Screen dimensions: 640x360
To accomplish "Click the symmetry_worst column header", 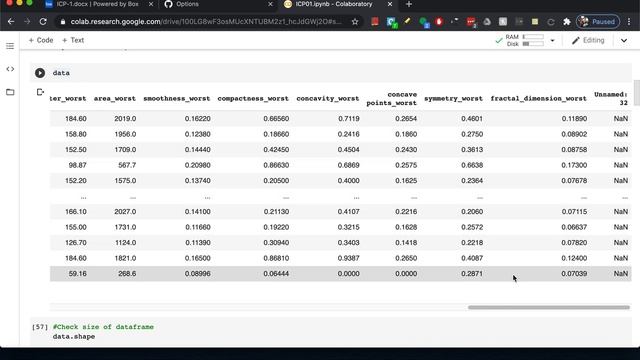I will (453, 98).
